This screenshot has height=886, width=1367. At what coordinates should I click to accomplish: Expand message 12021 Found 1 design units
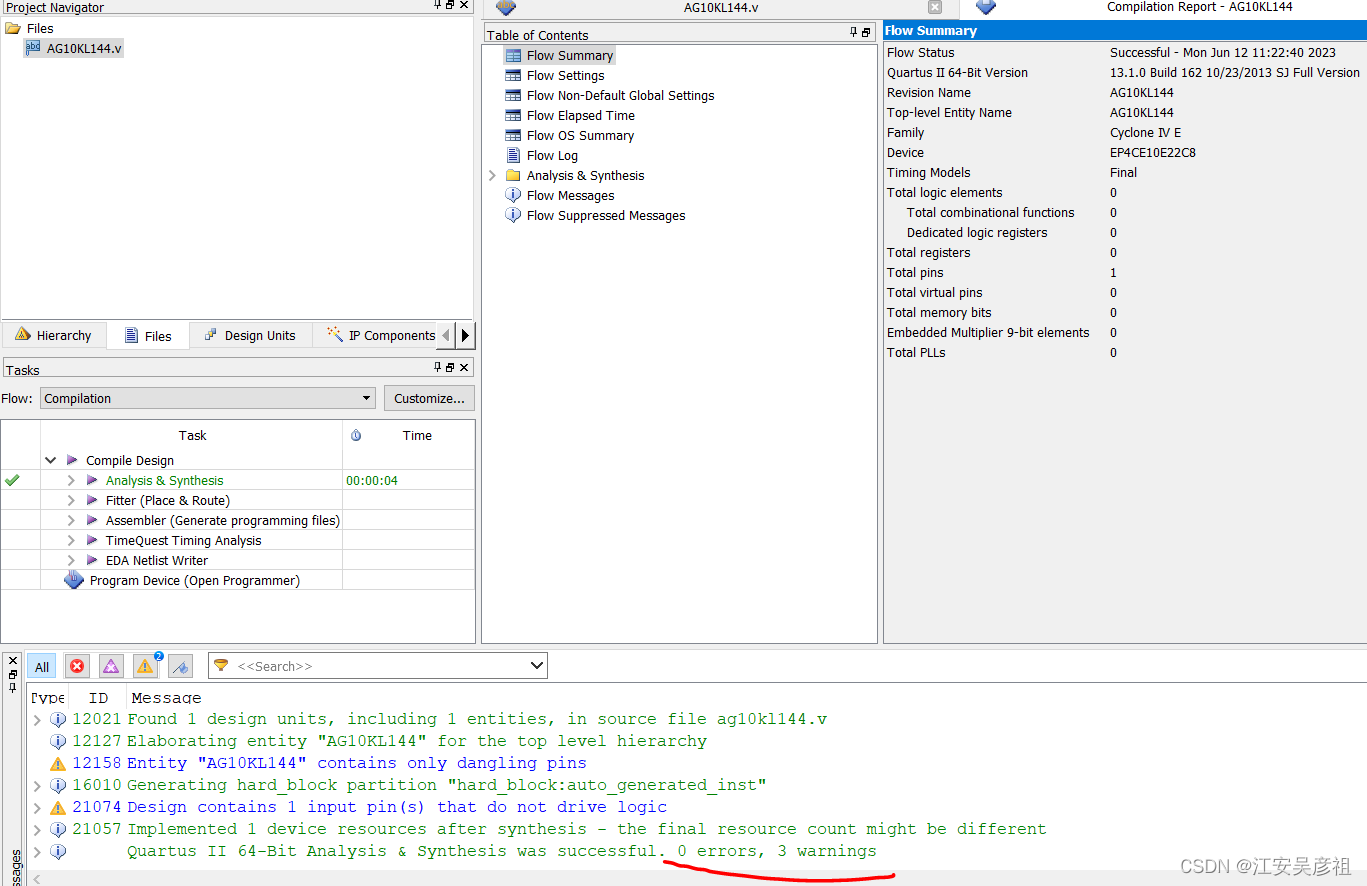coord(37,720)
